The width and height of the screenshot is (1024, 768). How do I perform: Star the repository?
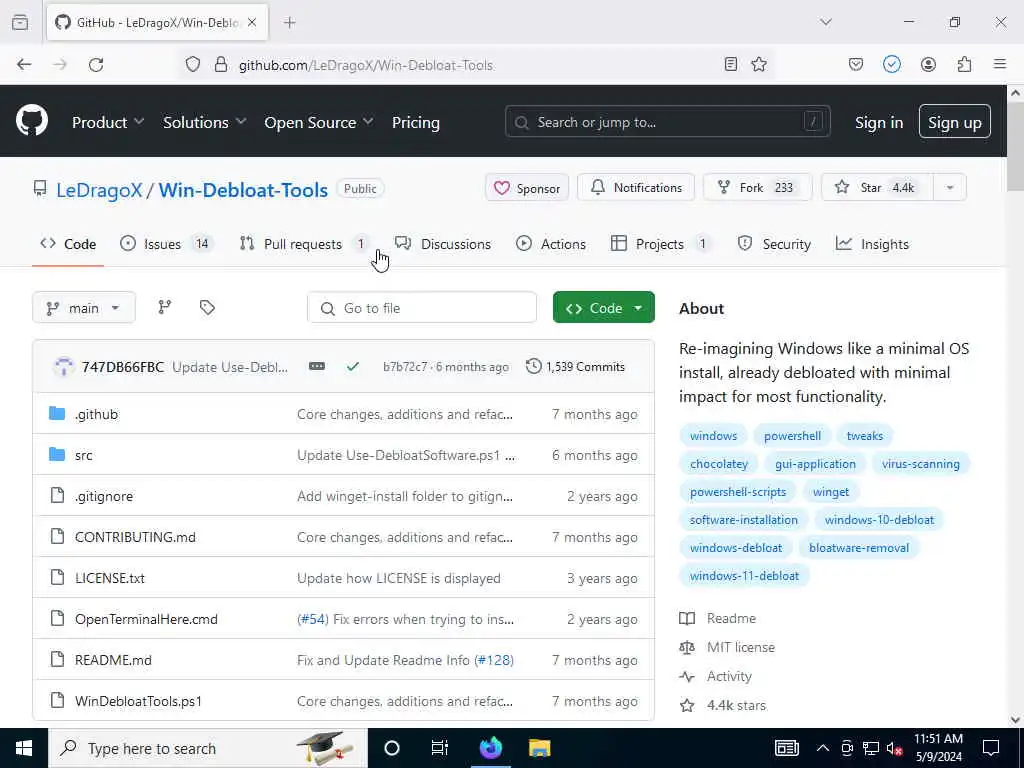(x=877, y=187)
